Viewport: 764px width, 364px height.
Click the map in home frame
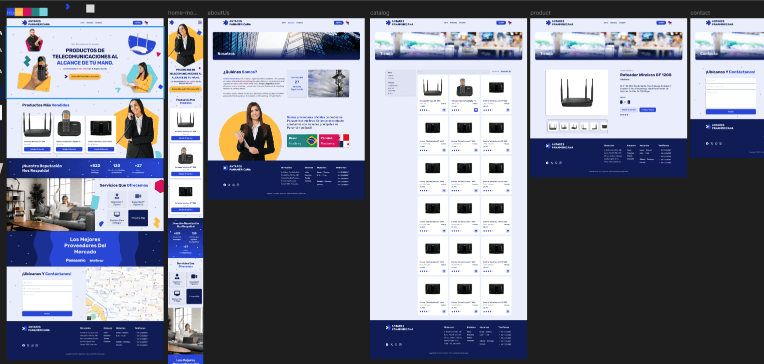point(125,294)
